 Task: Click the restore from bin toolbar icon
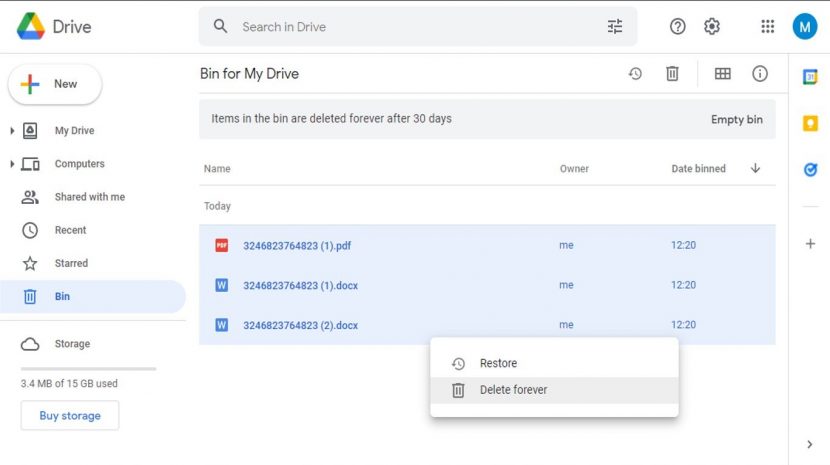point(635,74)
